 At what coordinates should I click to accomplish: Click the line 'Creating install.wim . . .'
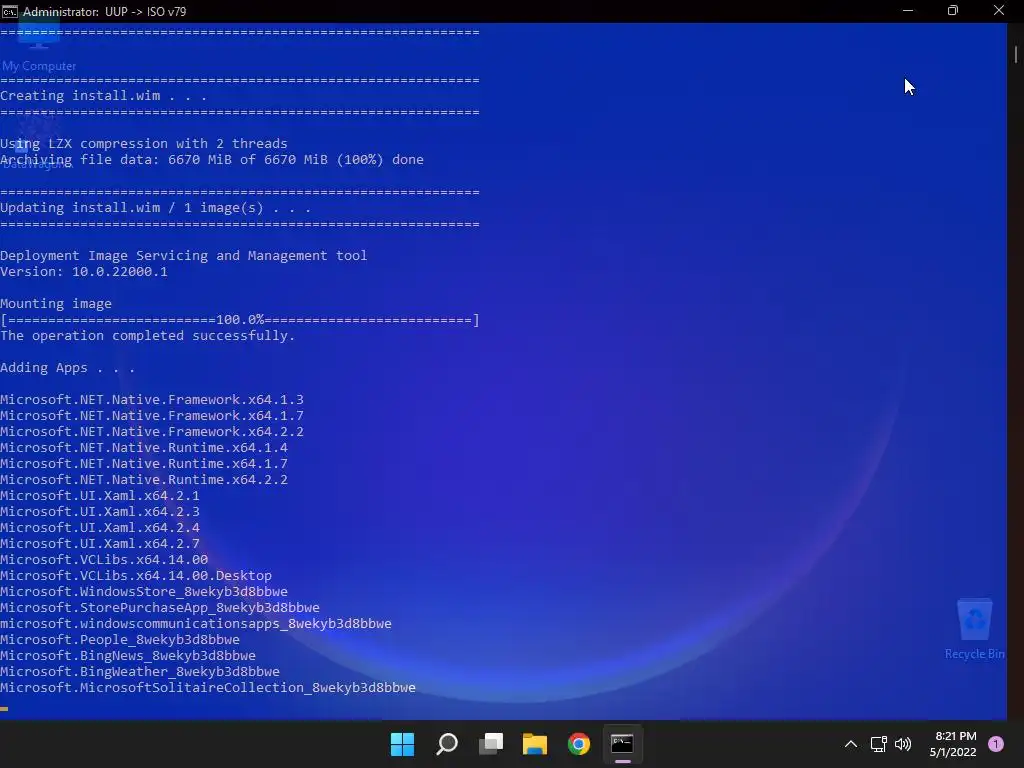104,96
